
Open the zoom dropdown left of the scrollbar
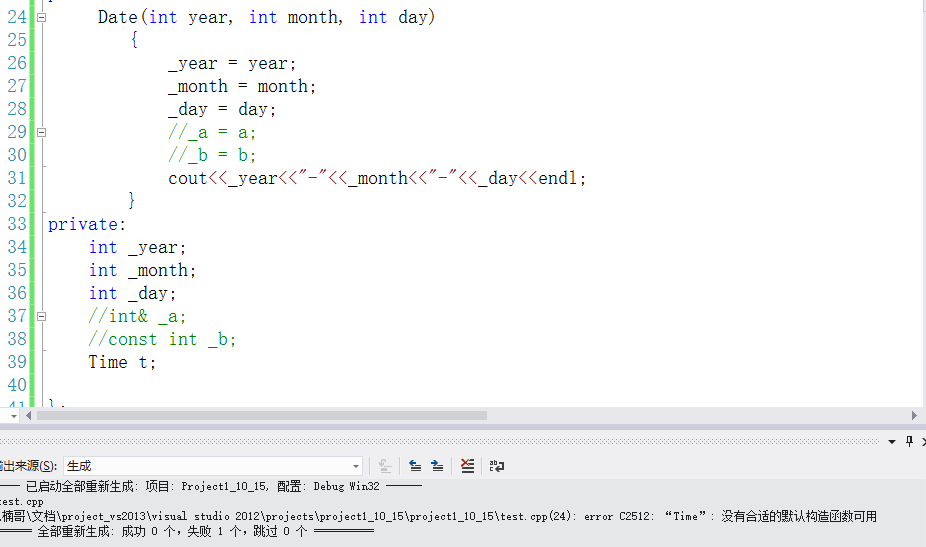coord(14,416)
